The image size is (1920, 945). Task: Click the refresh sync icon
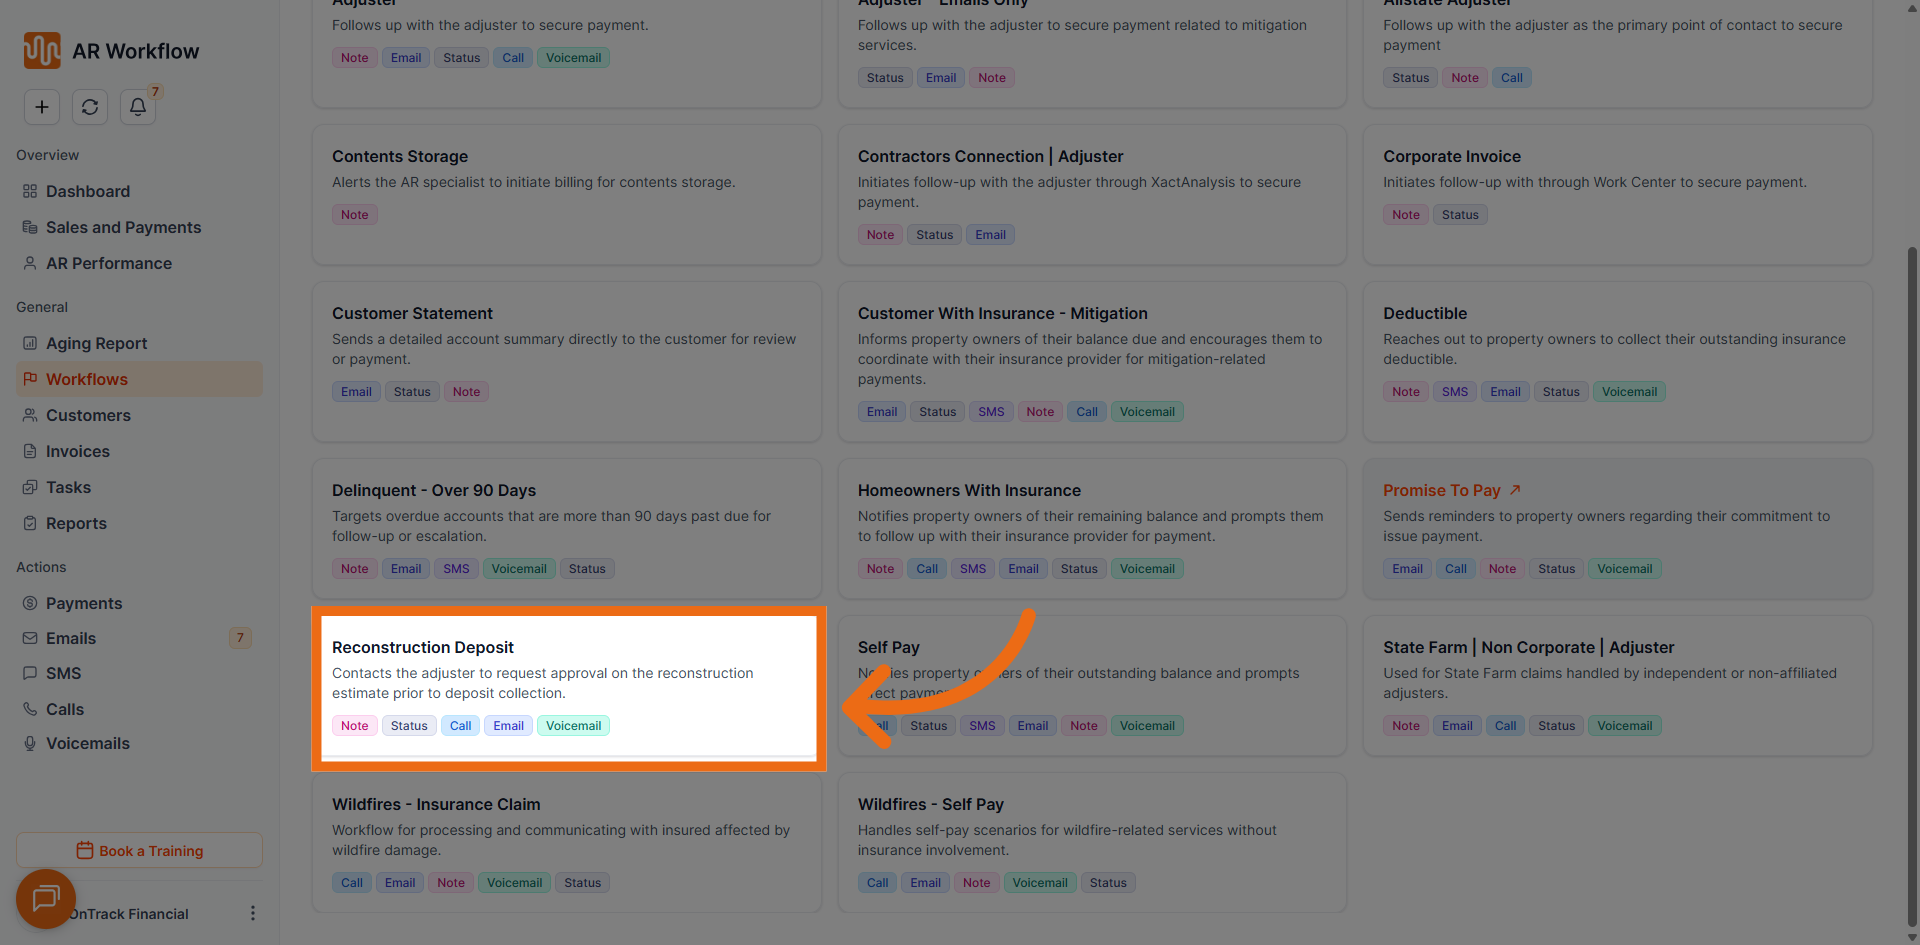(x=90, y=107)
